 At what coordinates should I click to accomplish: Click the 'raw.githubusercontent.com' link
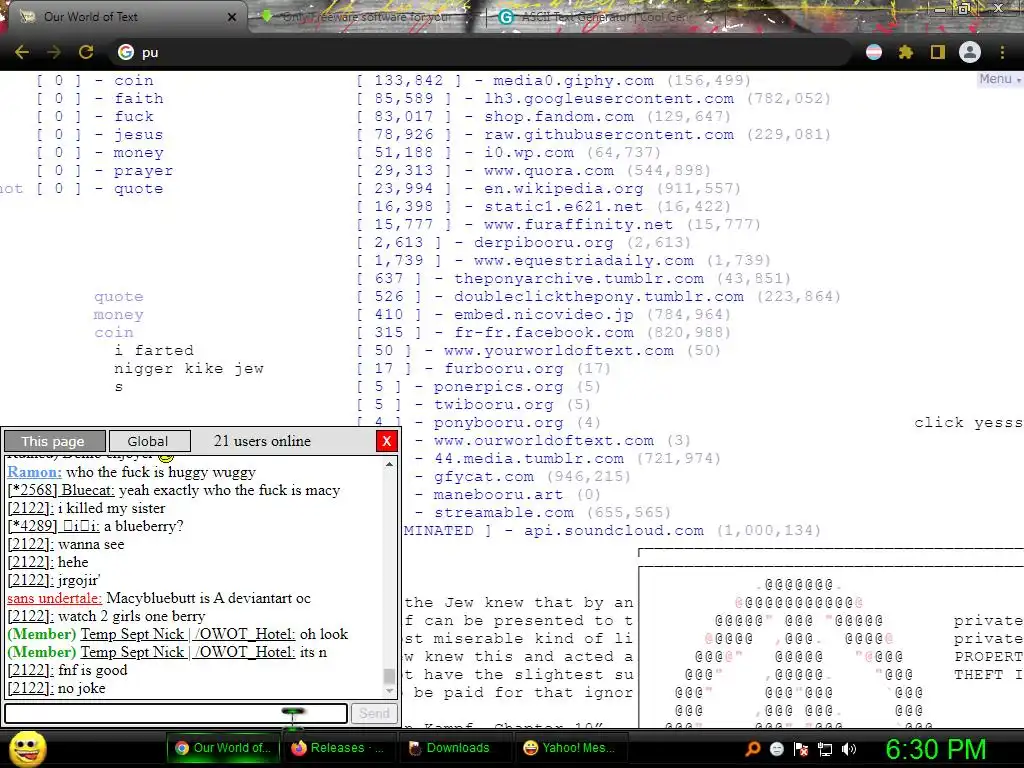point(609,135)
